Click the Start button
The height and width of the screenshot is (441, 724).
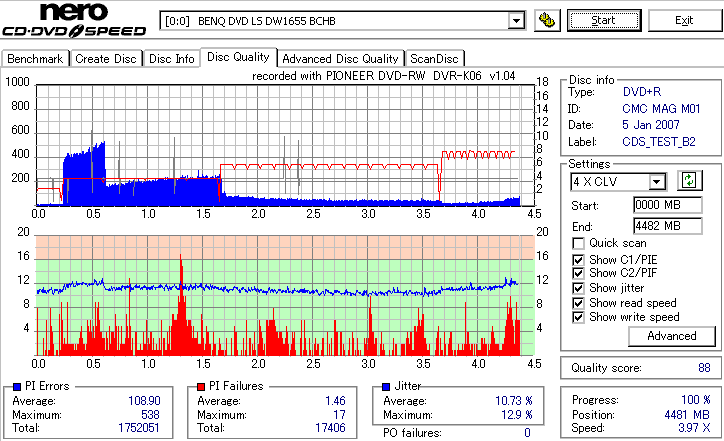pyautogui.click(x=604, y=20)
